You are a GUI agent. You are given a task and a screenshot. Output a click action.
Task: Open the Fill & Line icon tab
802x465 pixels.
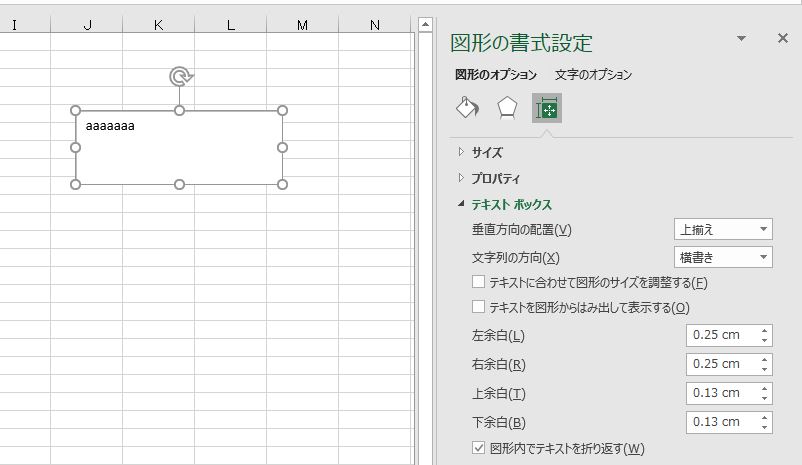point(467,108)
